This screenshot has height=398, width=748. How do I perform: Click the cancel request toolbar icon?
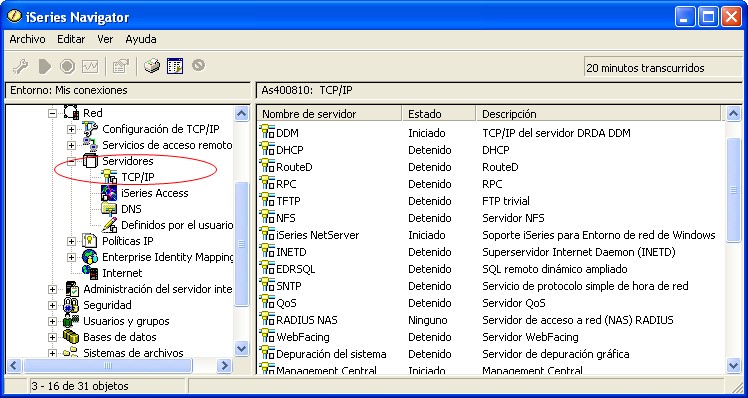pyautogui.click(x=198, y=65)
